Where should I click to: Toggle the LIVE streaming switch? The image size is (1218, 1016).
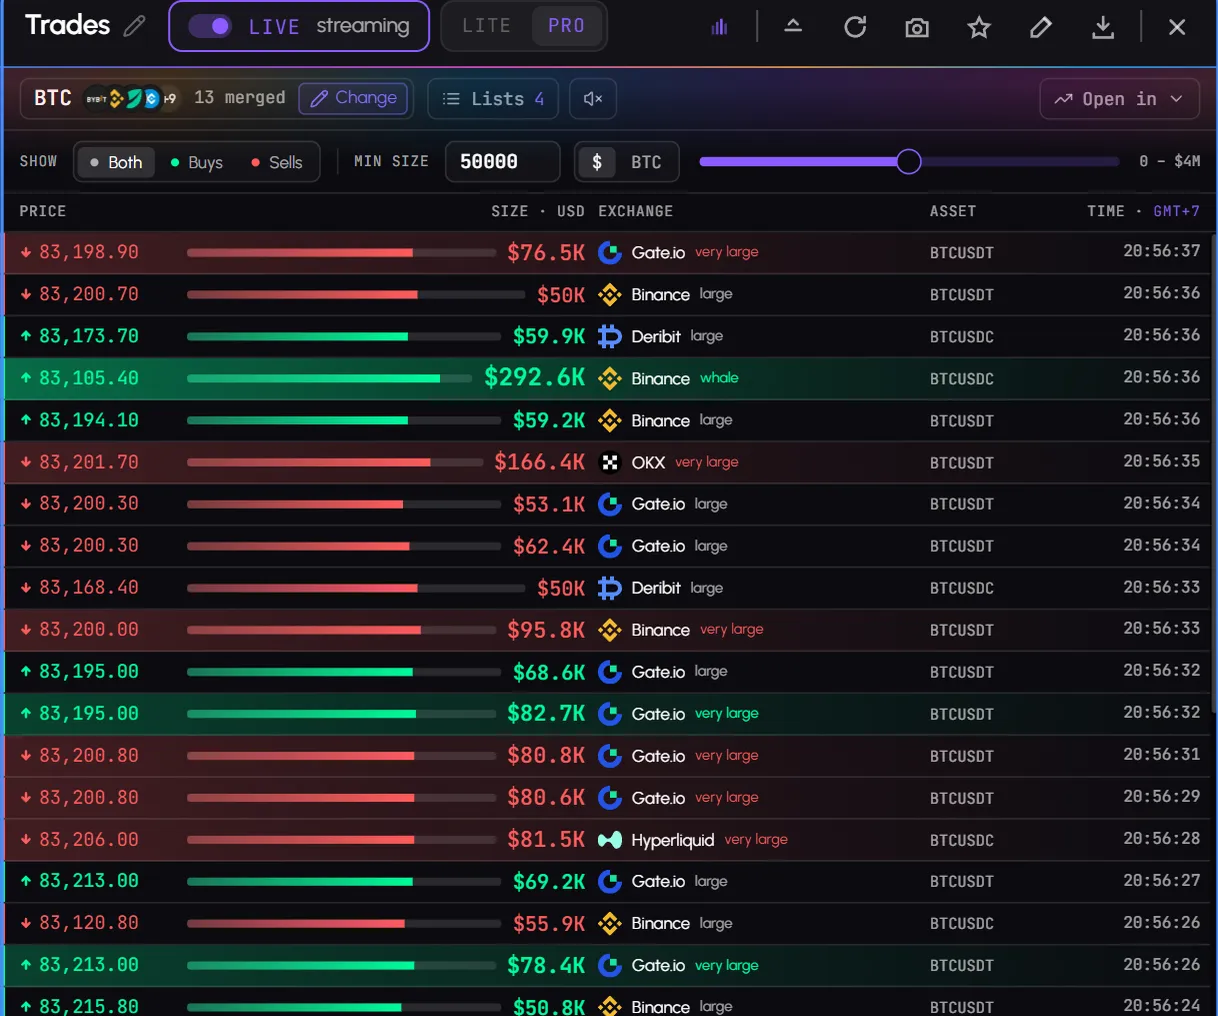210,26
